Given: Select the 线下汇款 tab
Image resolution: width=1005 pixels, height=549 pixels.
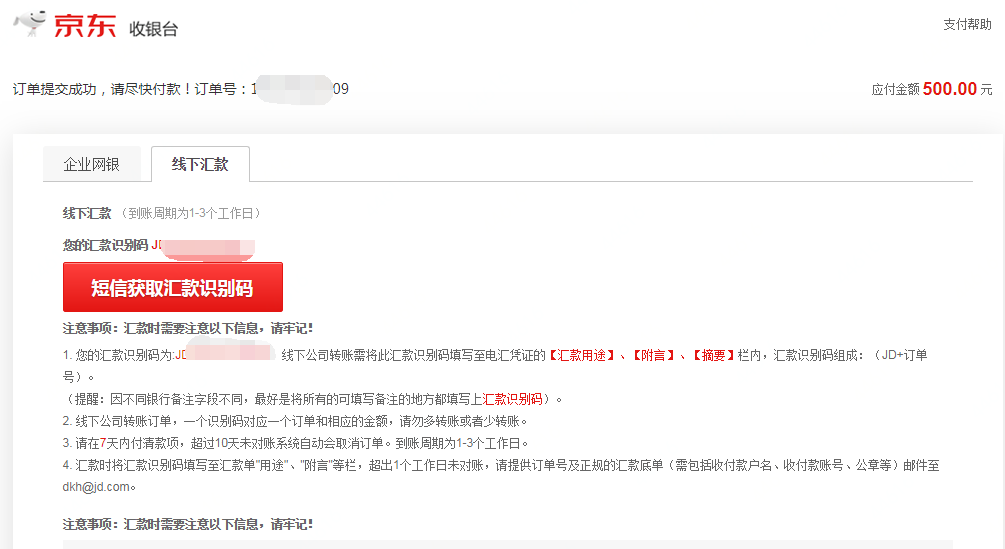Looking at the screenshot, I should [200, 165].
